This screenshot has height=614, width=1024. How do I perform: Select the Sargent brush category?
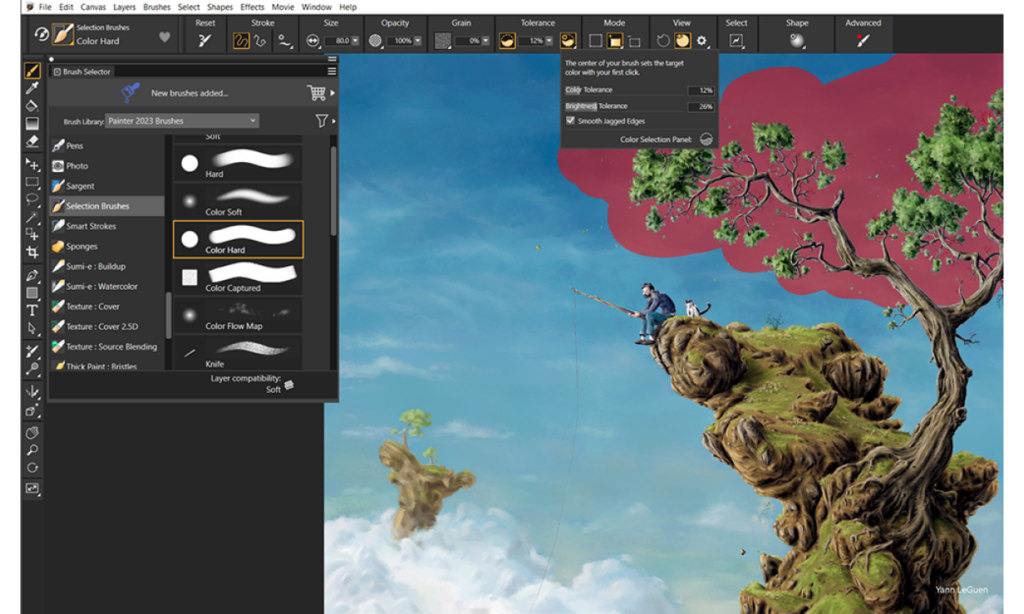click(106, 186)
